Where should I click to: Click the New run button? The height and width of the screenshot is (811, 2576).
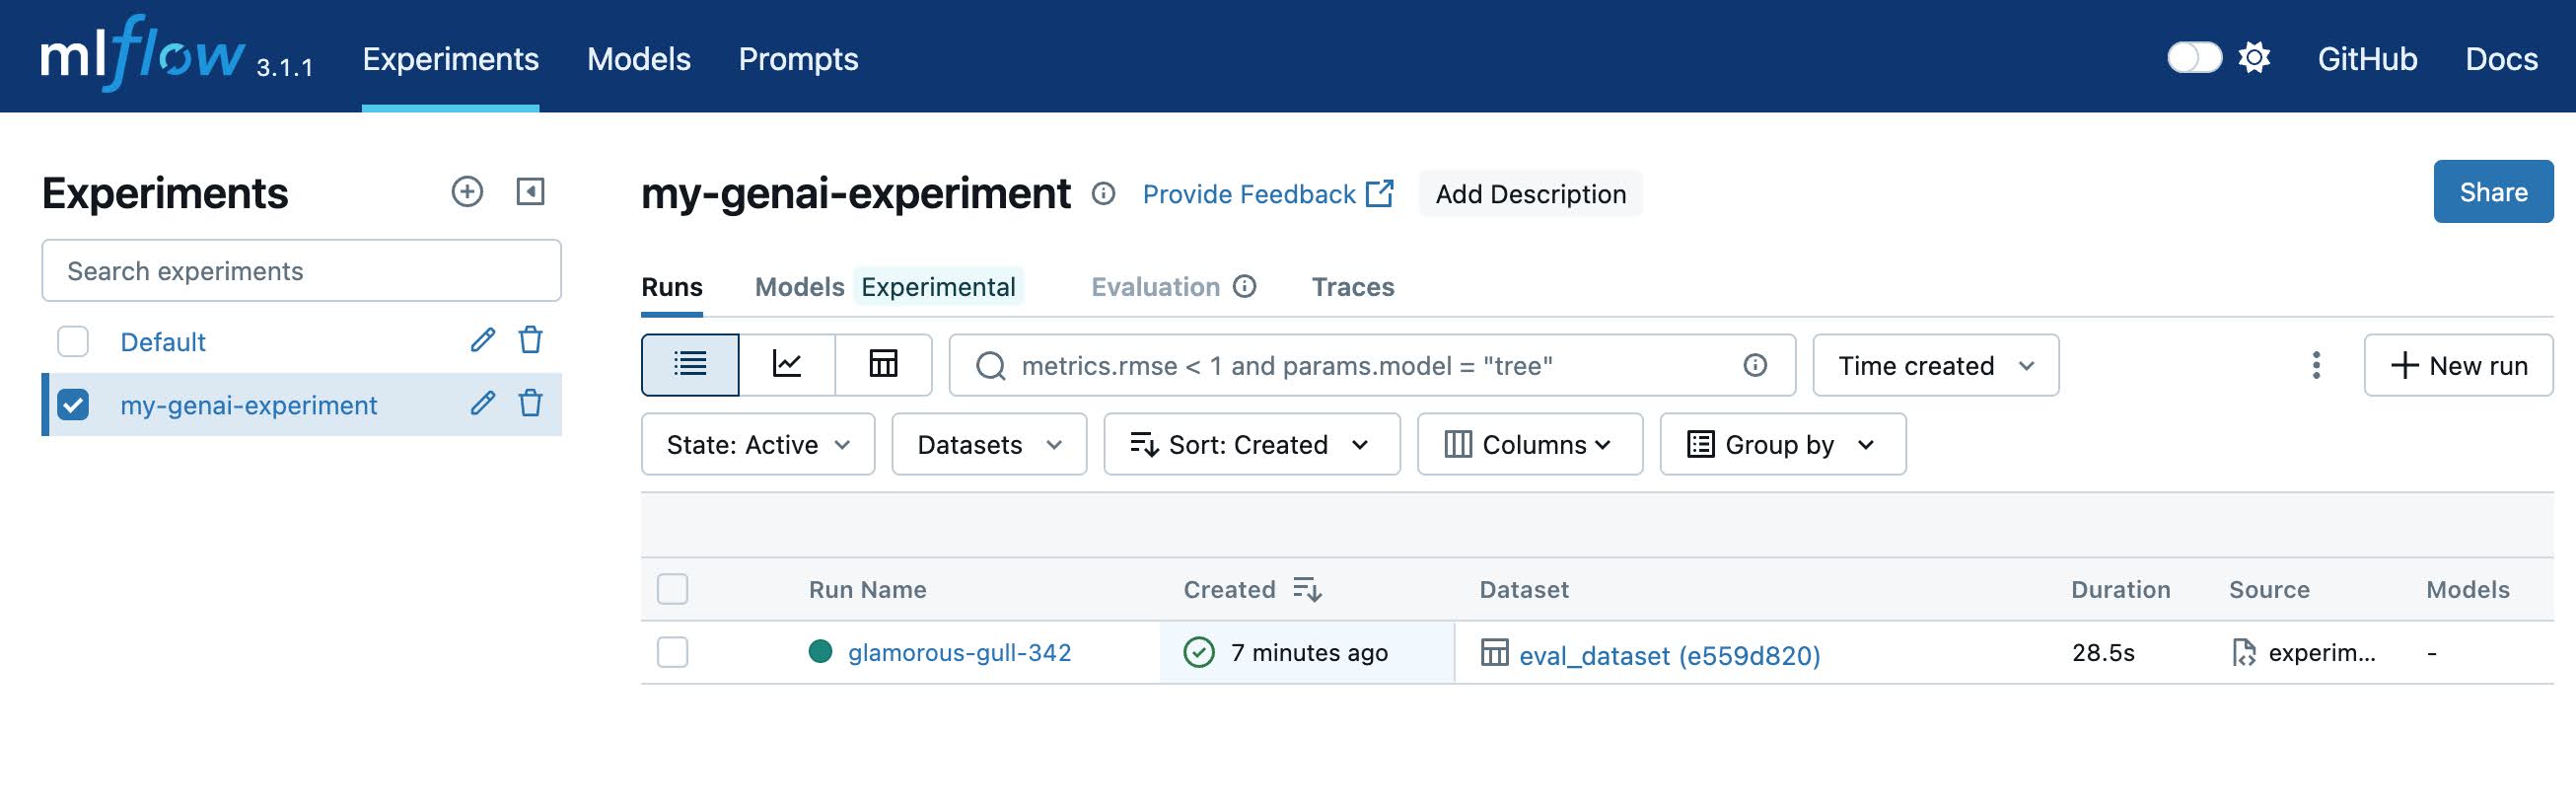pos(2458,365)
